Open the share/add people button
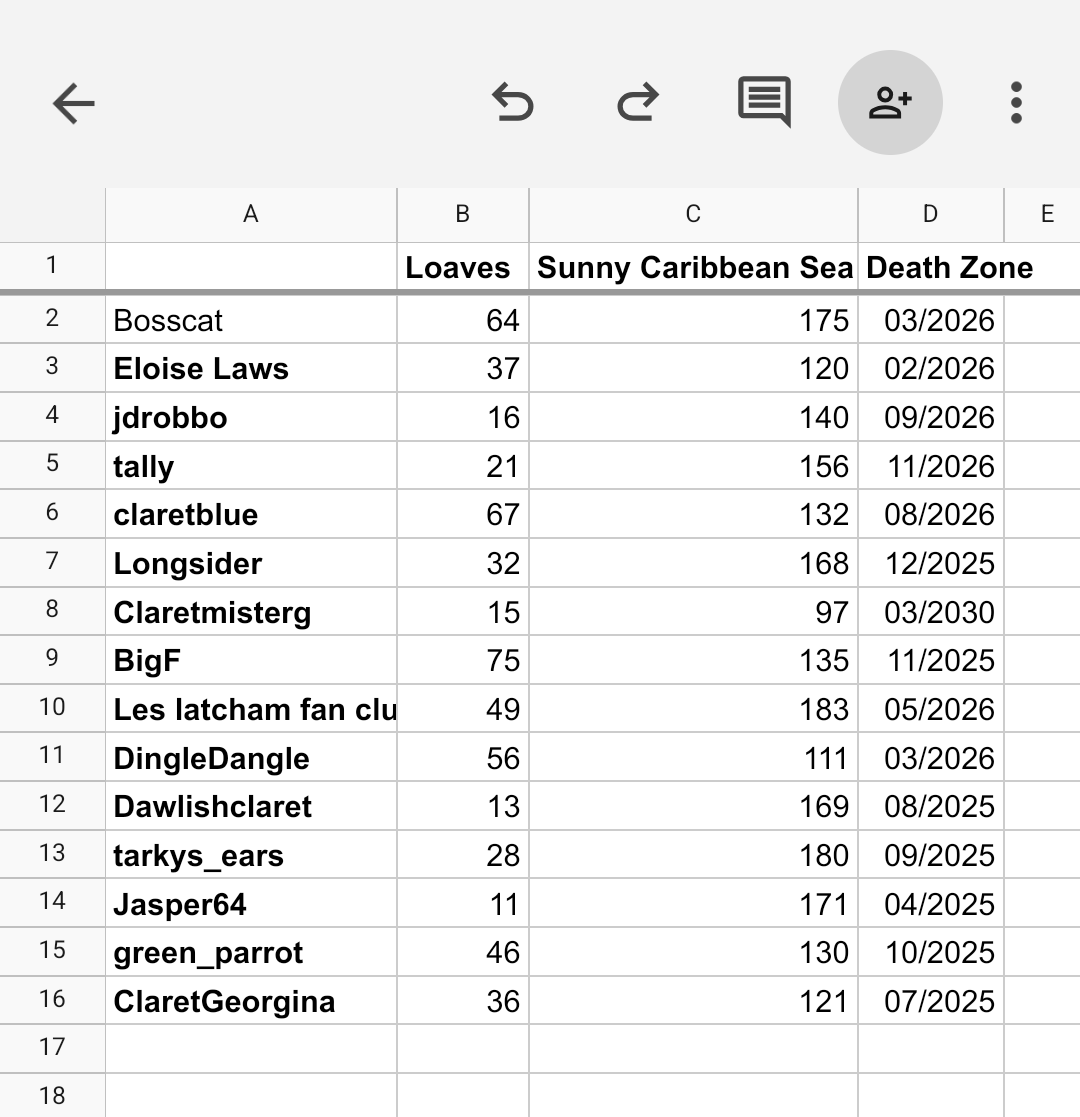This screenshot has width=1080, height=1117. 890,102
